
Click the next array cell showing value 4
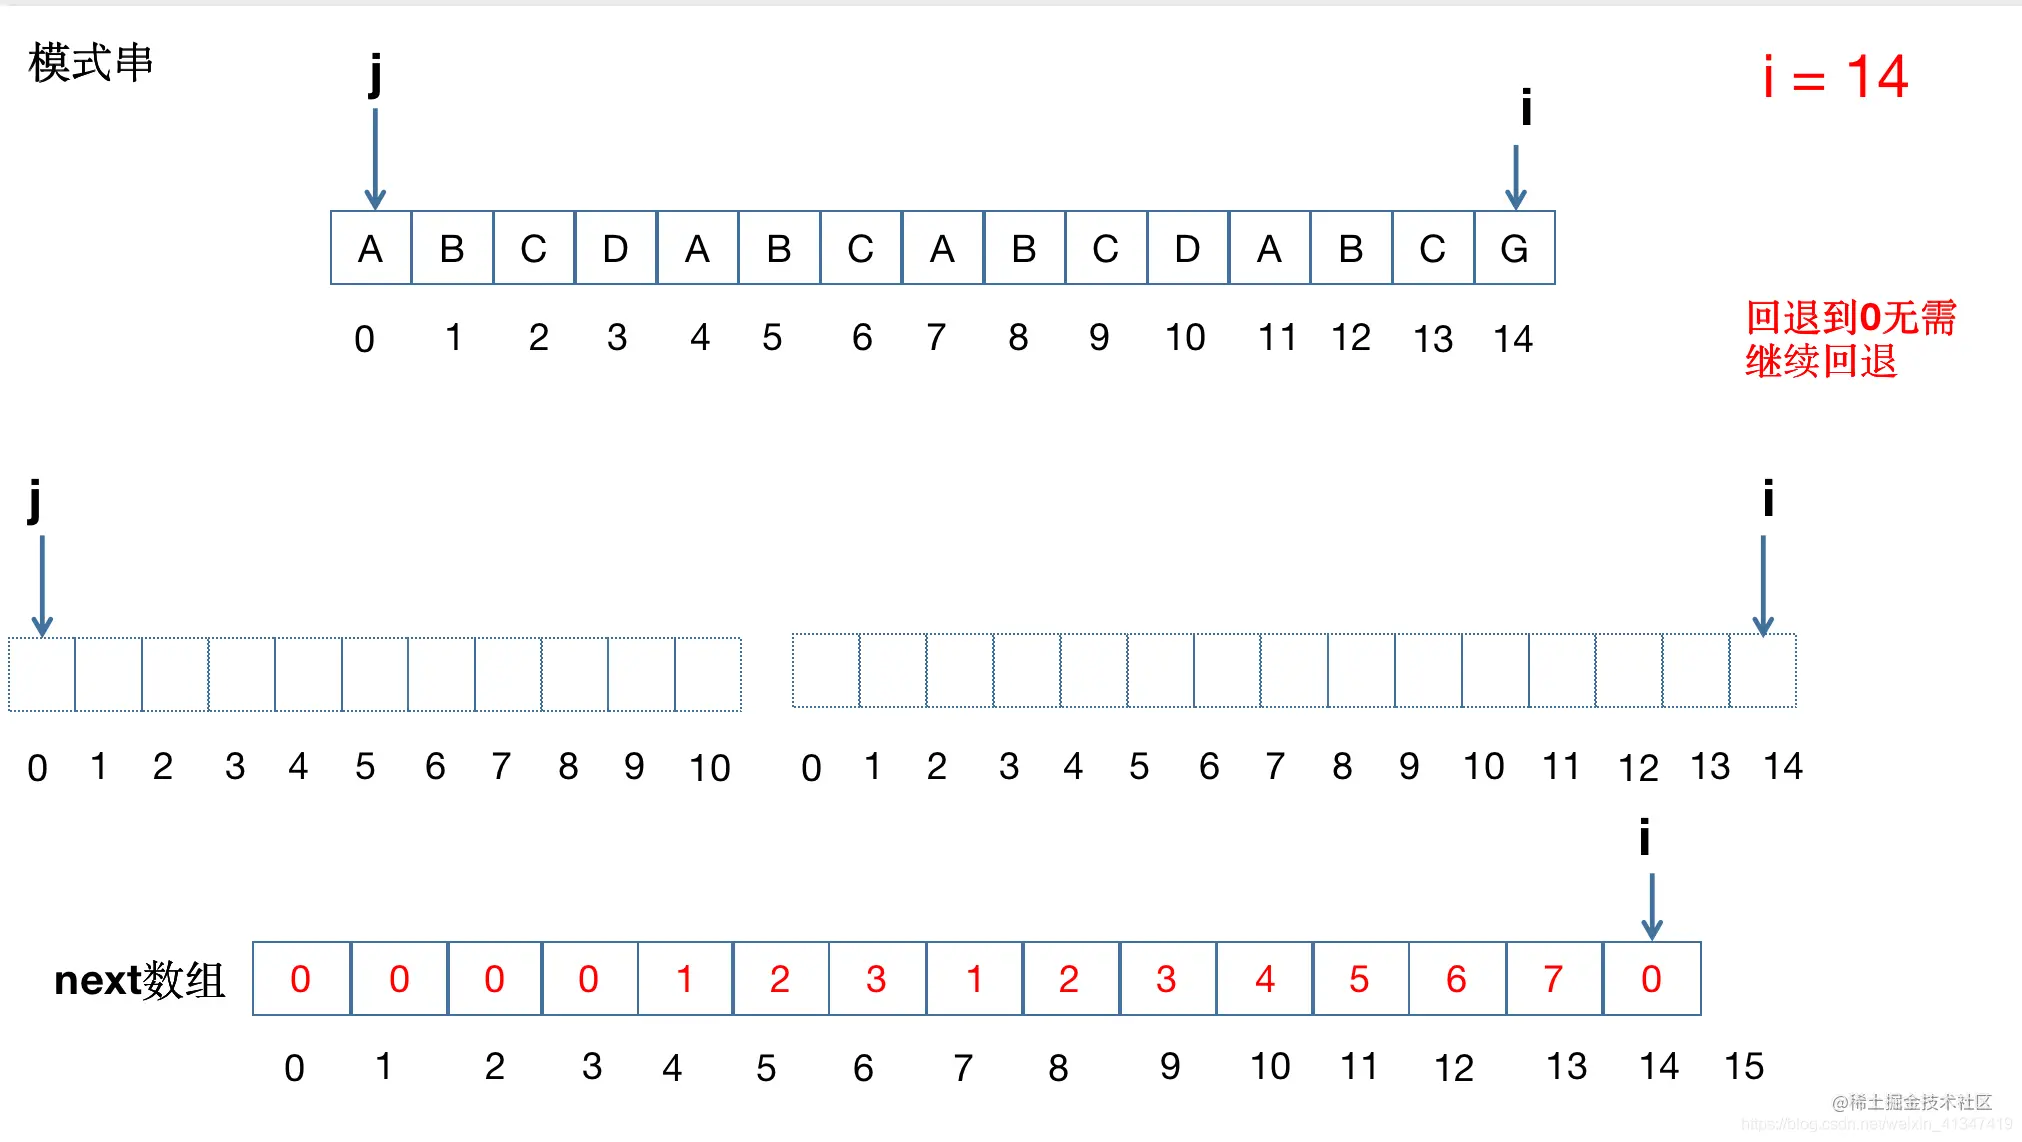[1265, 979]
